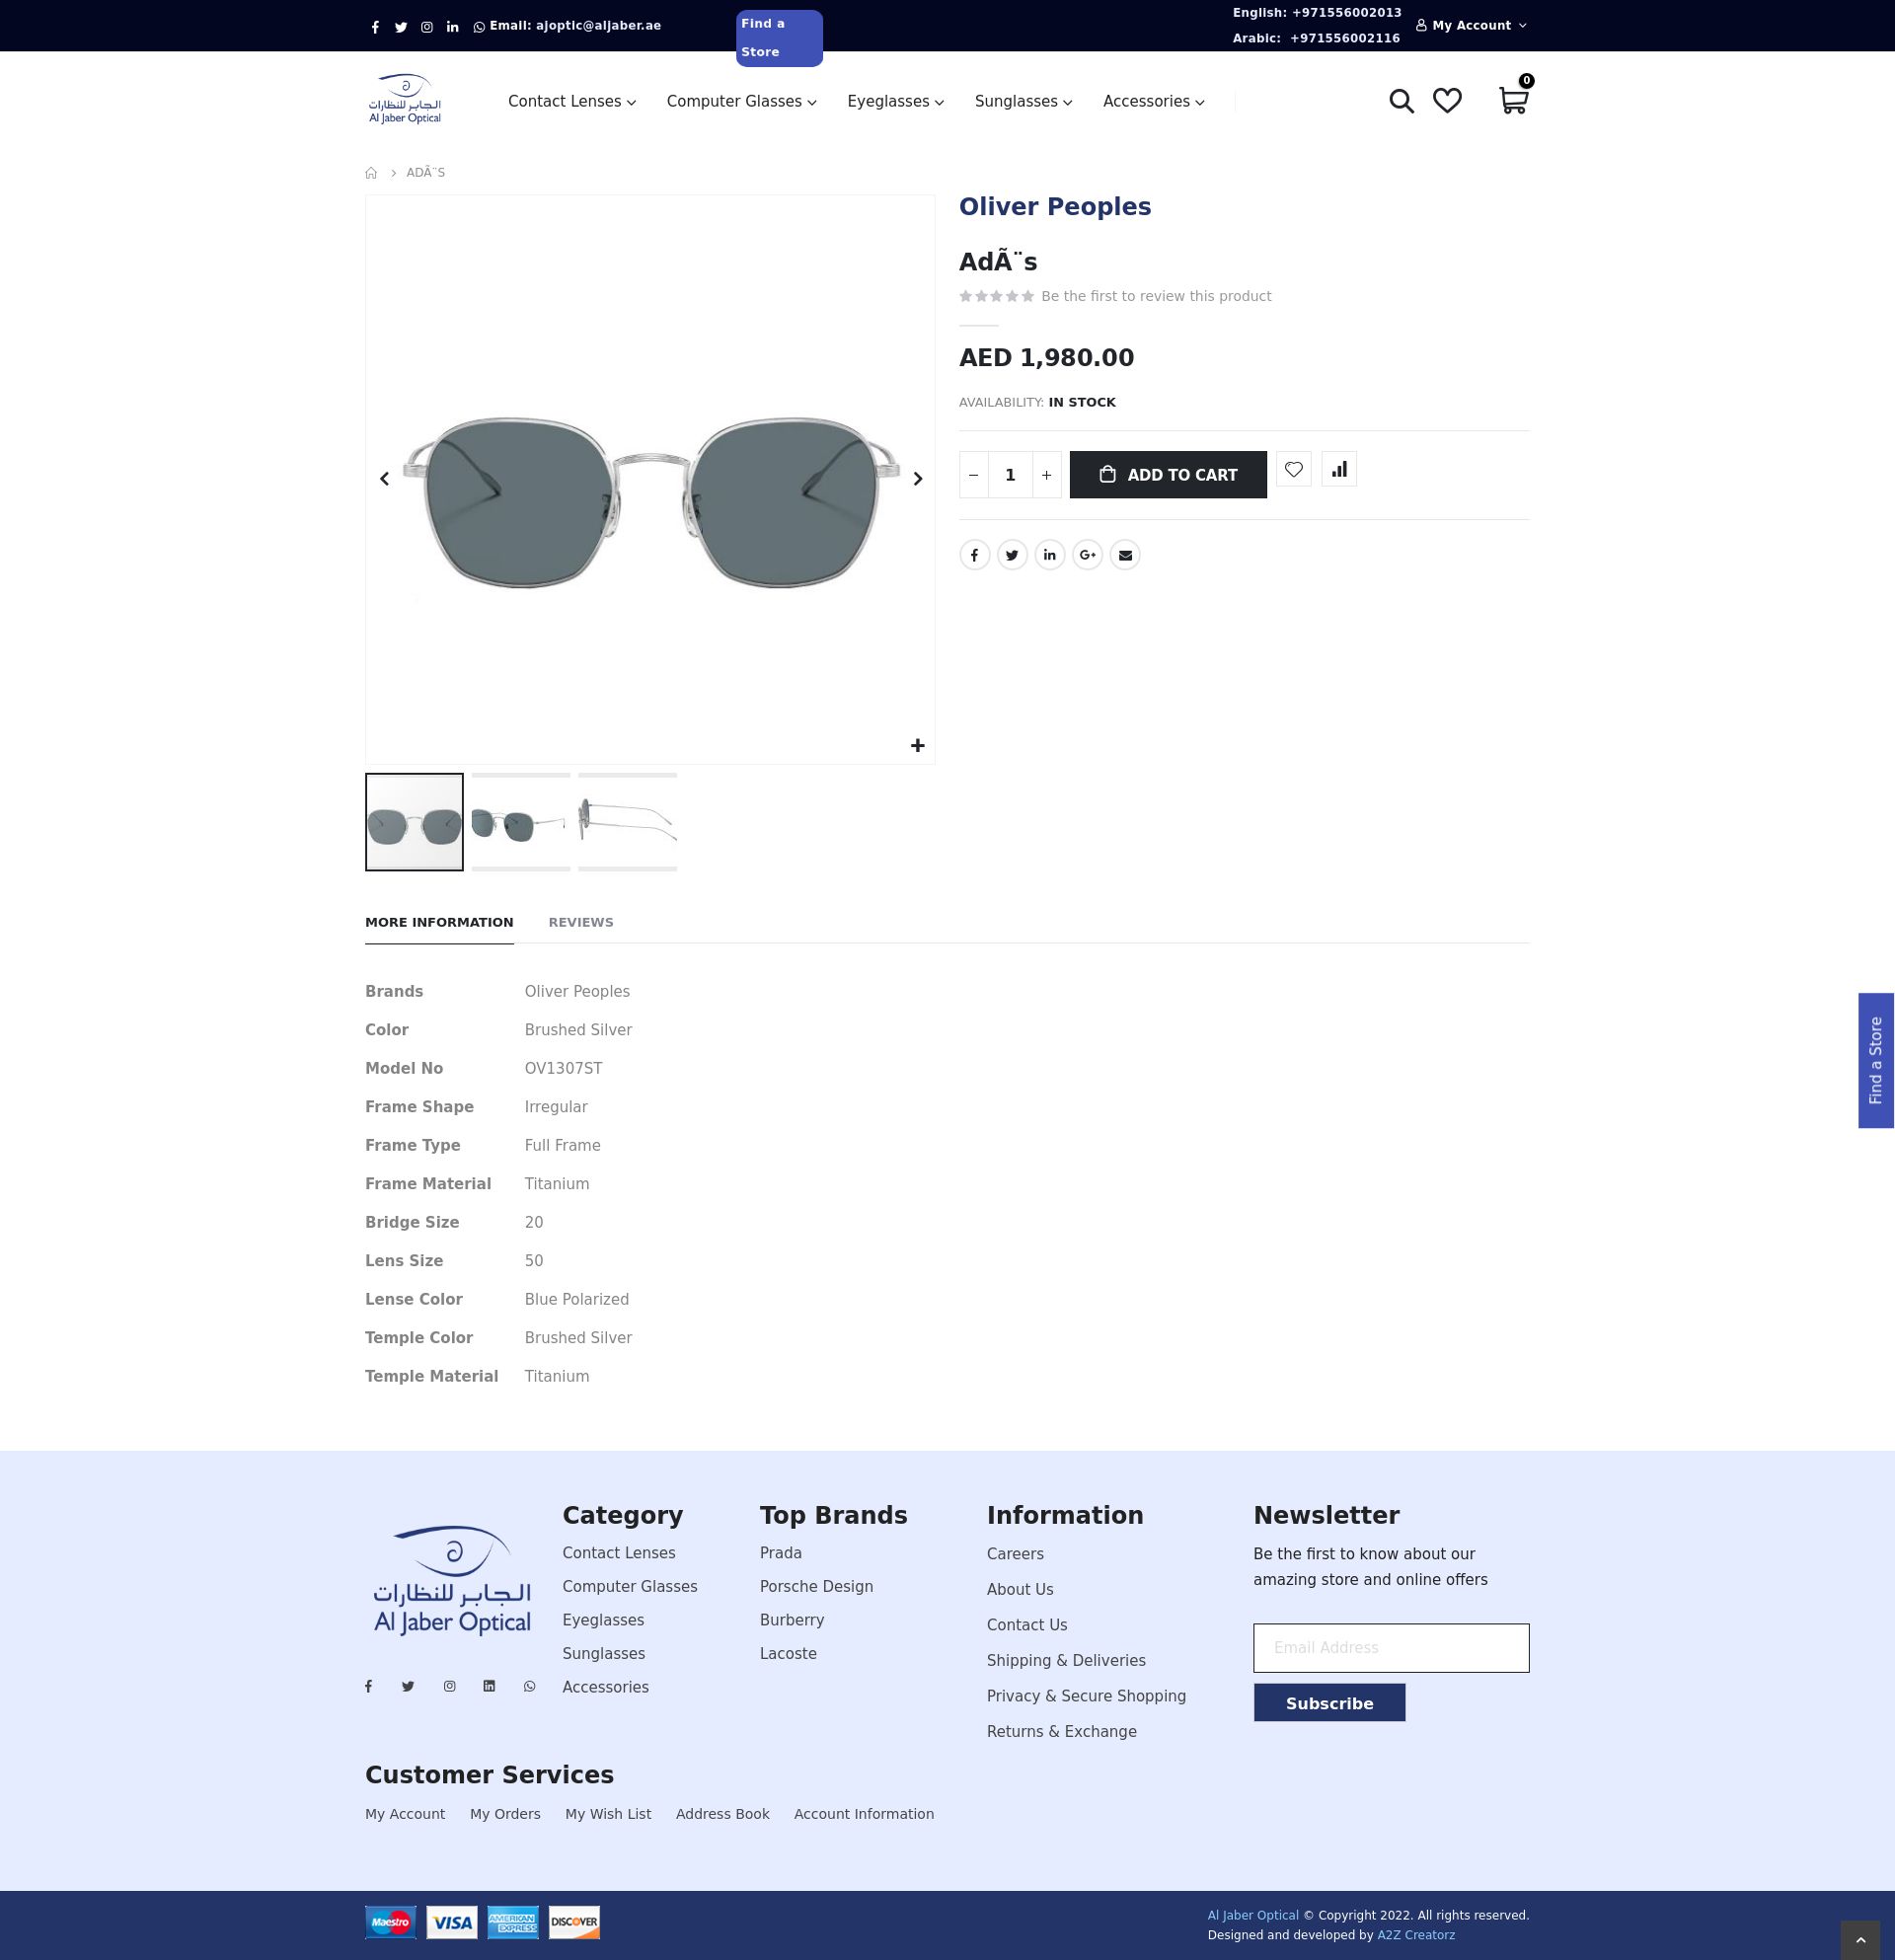Expand the Sunglasses menu
The width and height of the screenshot is (1895, 1960).
(x=1024, y=102)
